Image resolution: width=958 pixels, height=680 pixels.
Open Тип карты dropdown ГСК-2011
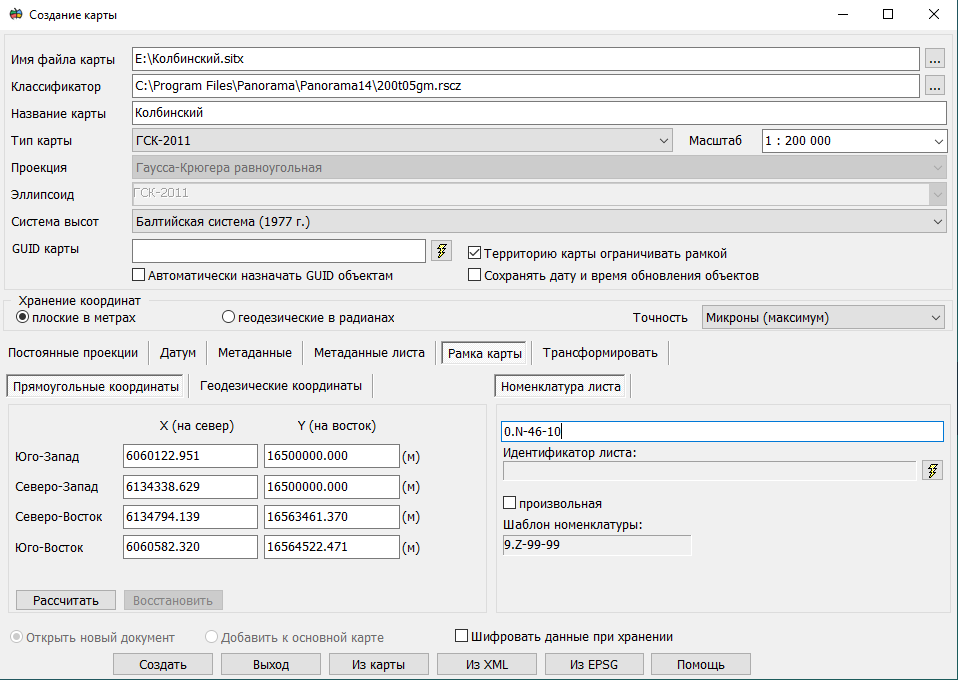click(401, 141)
